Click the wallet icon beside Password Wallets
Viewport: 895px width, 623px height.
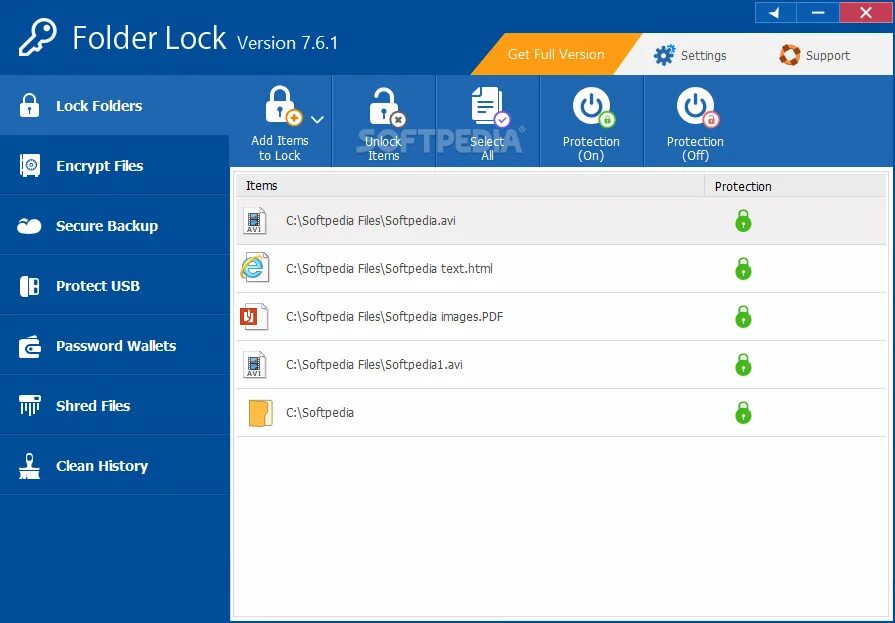30,347
